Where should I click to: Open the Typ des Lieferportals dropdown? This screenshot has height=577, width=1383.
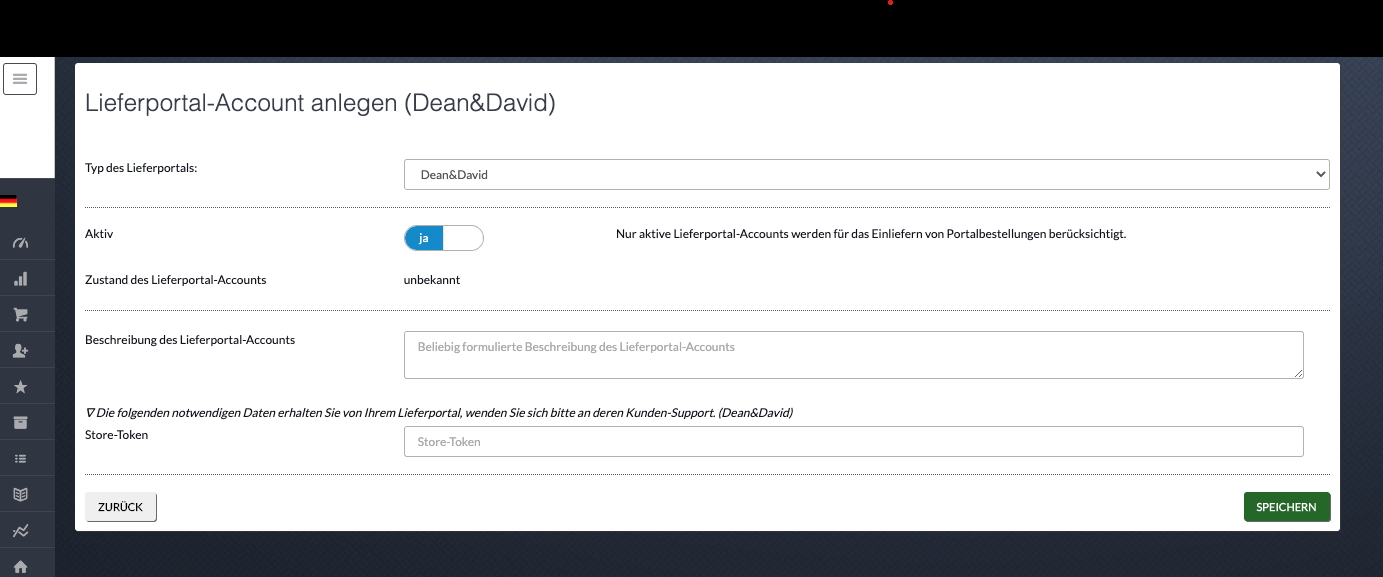(866, 174)
